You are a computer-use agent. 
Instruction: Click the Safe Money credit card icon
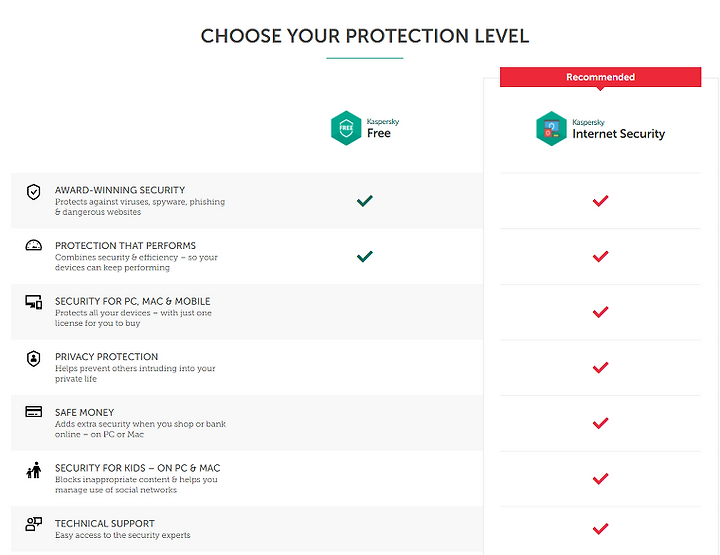34,411
